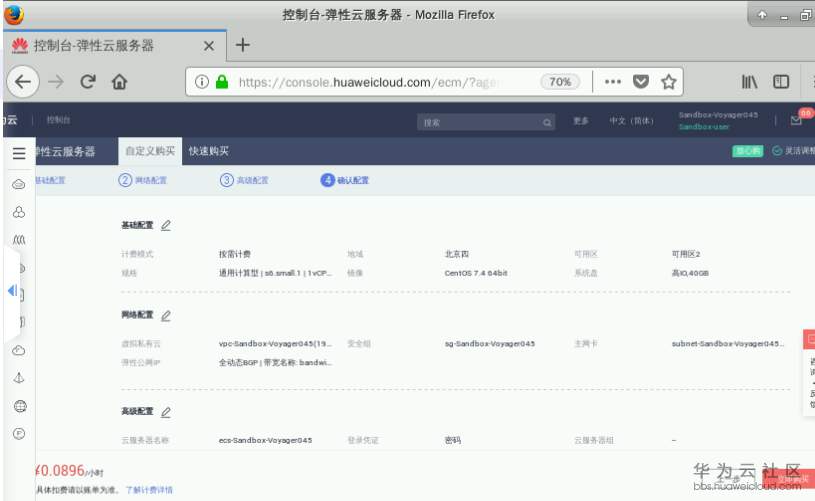Viewport: 815px width, 501px height.
Task: Go back using browser back arrow
Action: 23,82
